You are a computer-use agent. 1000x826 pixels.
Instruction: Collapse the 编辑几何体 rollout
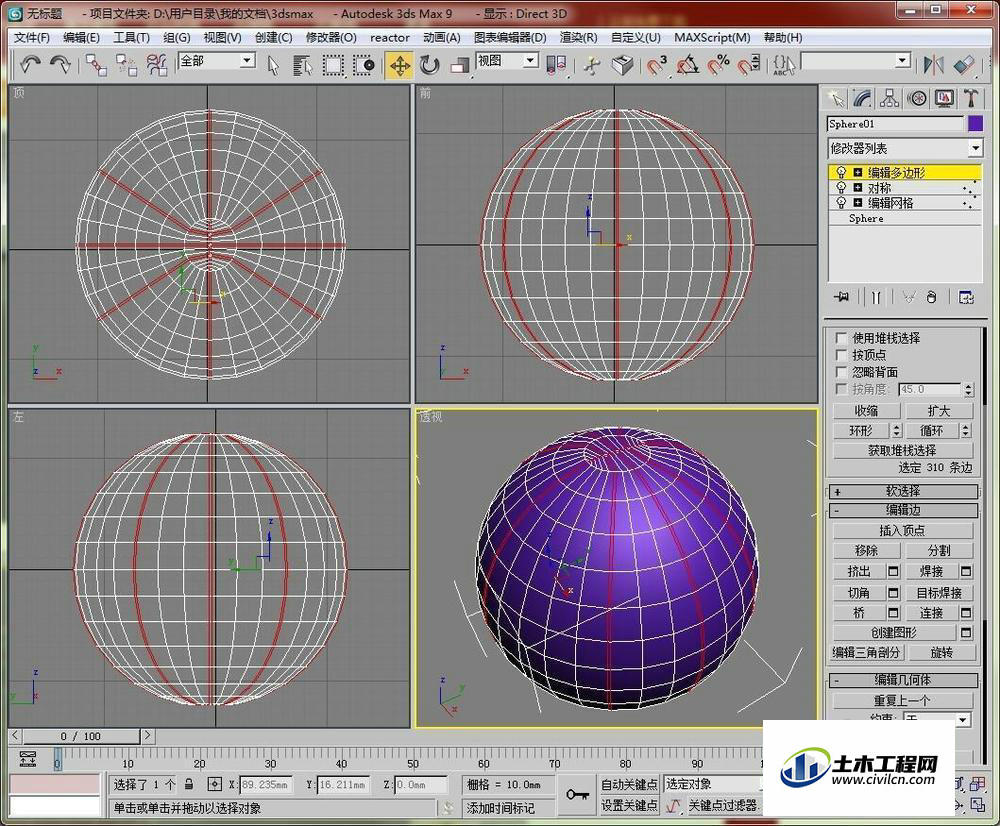click(x=904, y=680)
